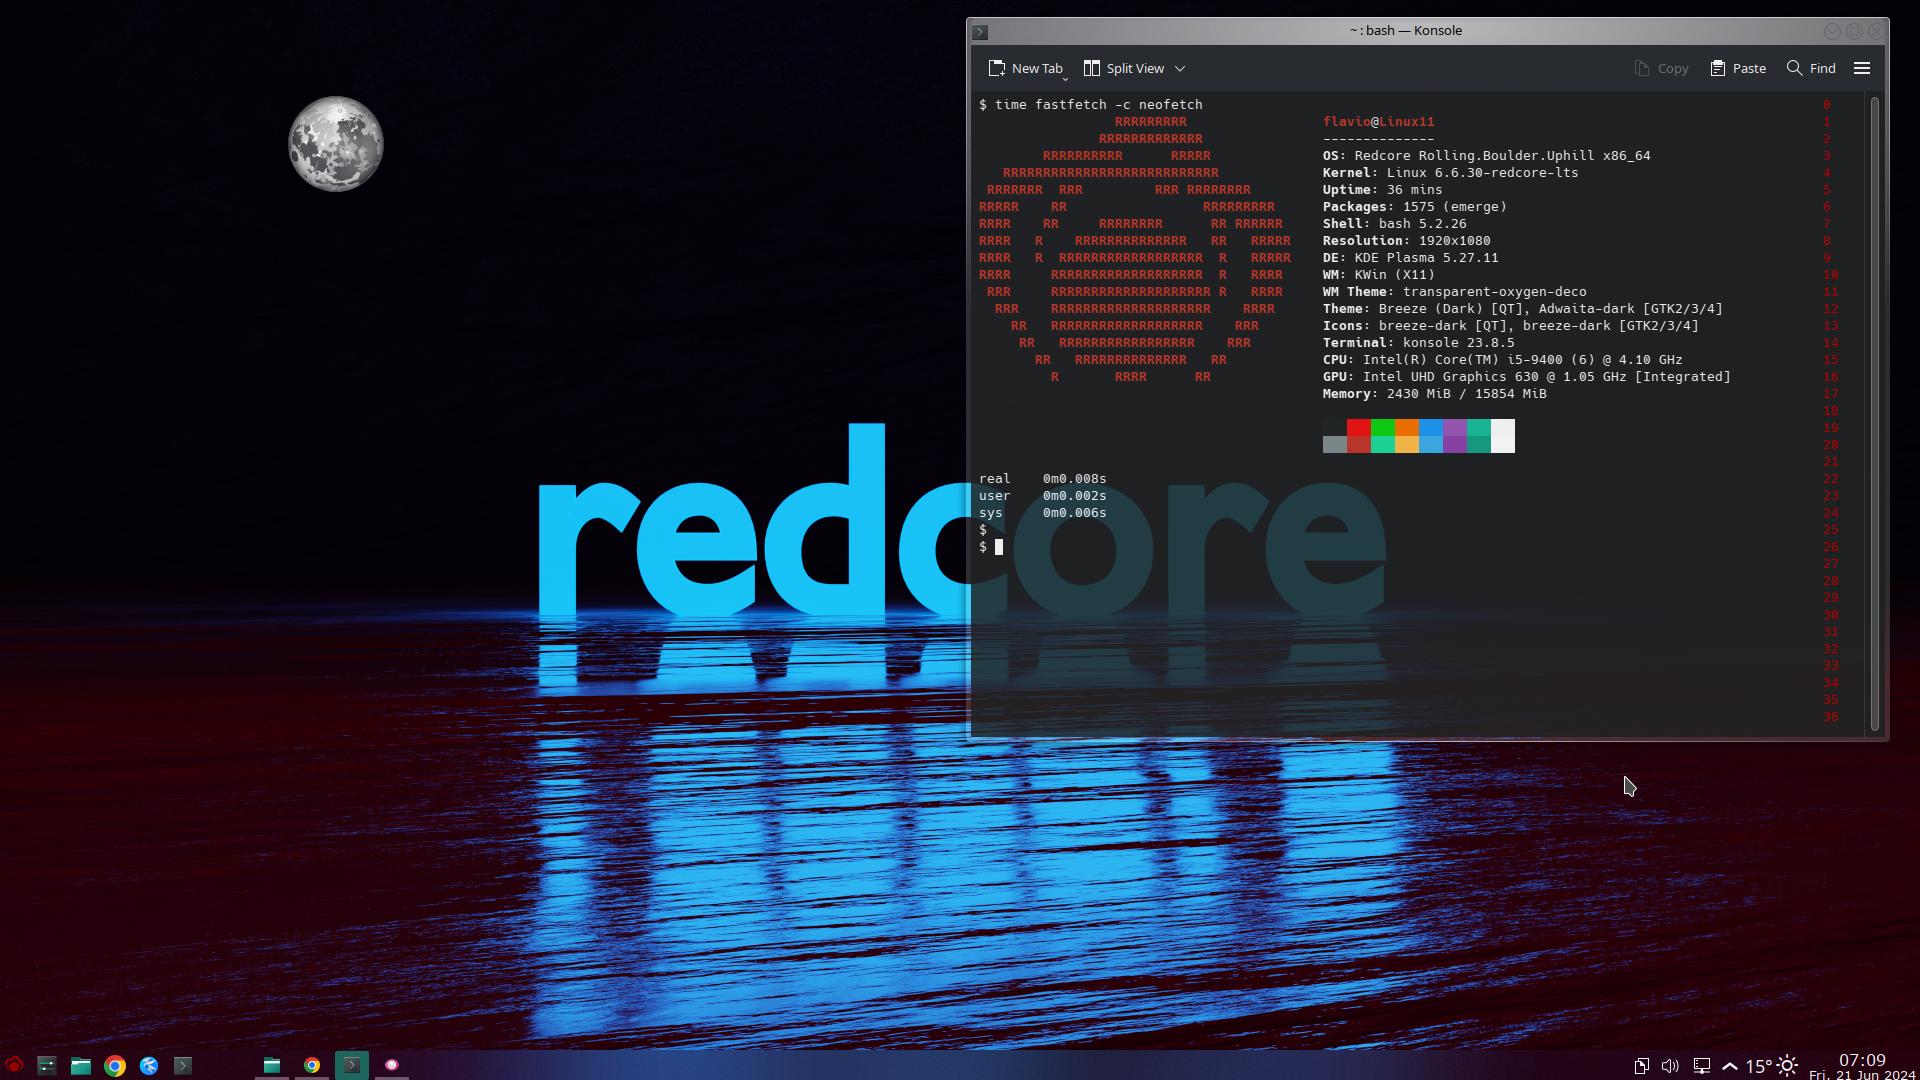Open the blue bird browser launcher
The image size is (1920, 1080).
point(149,1065)
